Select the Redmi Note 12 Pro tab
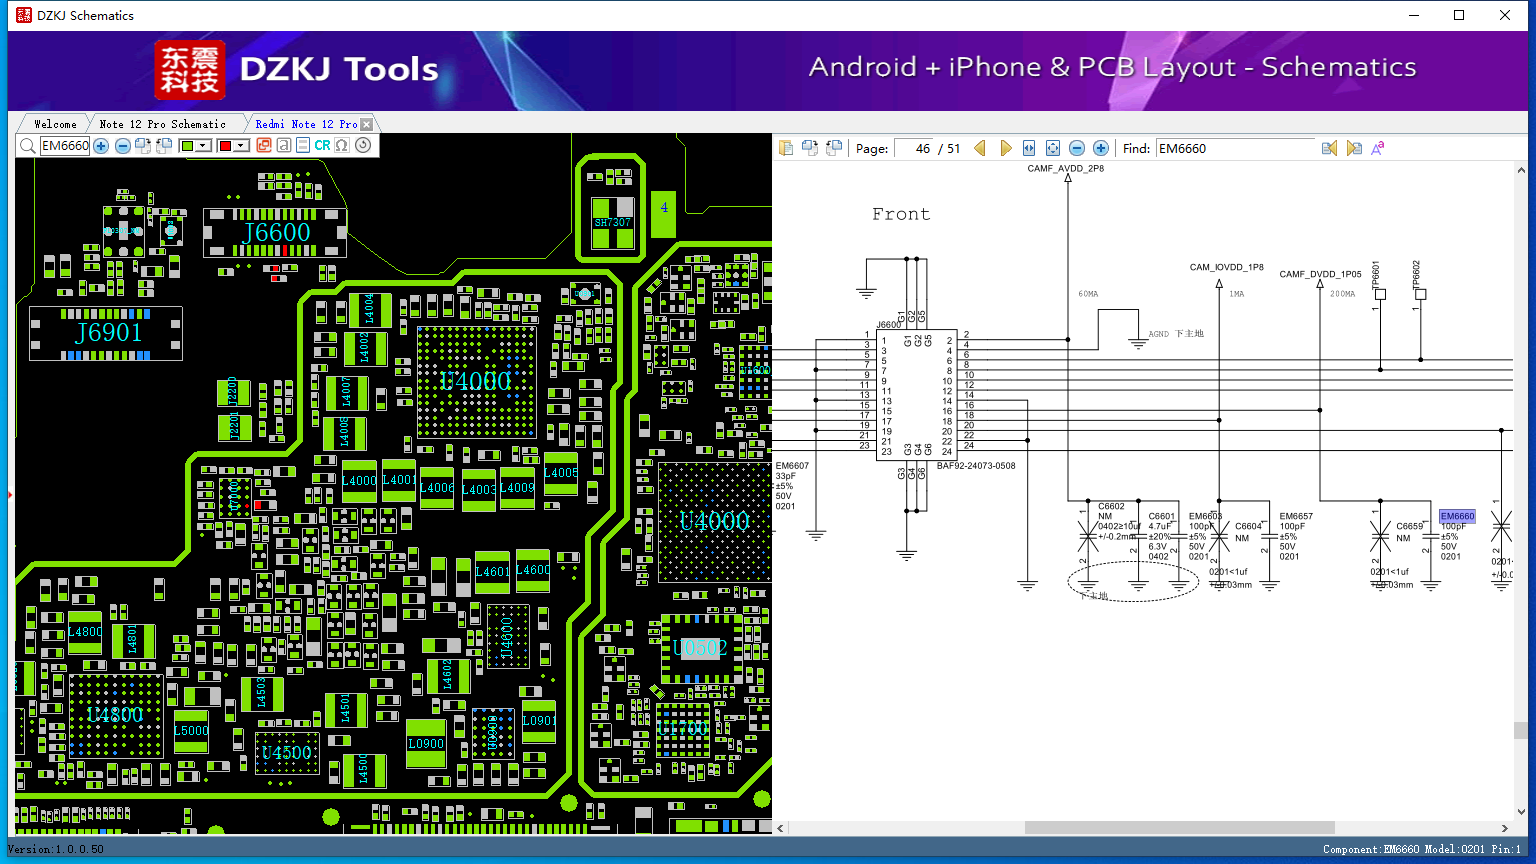 pos(306,124)
